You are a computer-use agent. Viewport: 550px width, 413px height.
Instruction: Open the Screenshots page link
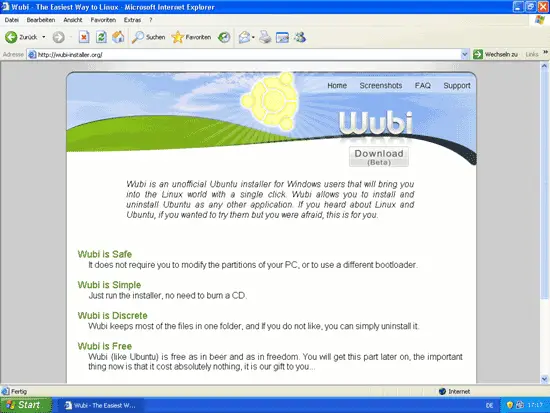(x=381, y=85)
